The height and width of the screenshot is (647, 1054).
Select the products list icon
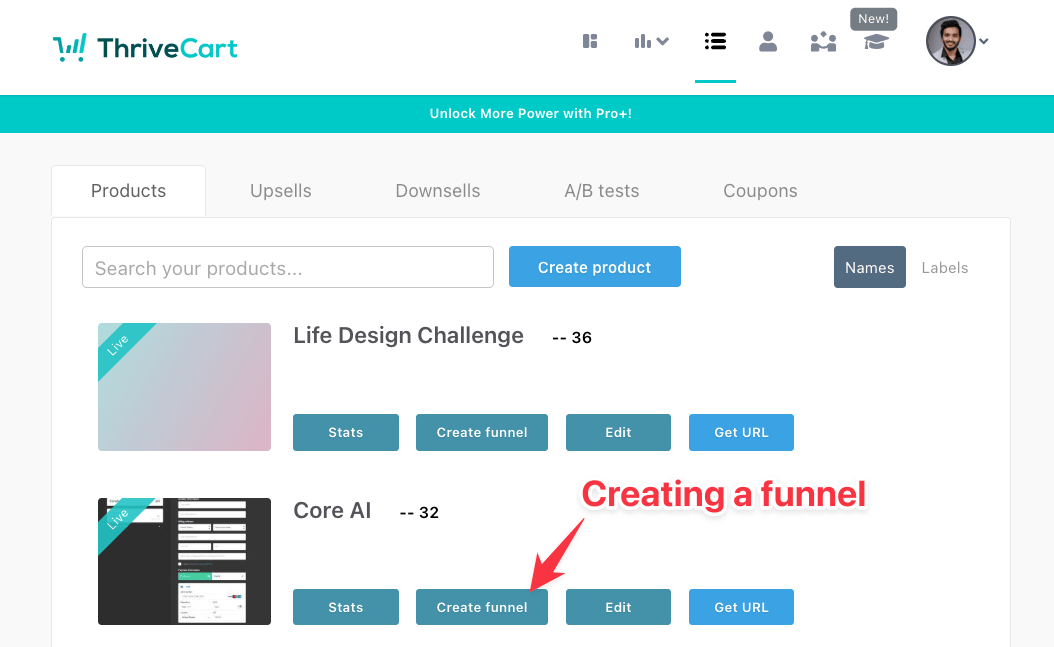pyautogui.click(x=715, y=42)
